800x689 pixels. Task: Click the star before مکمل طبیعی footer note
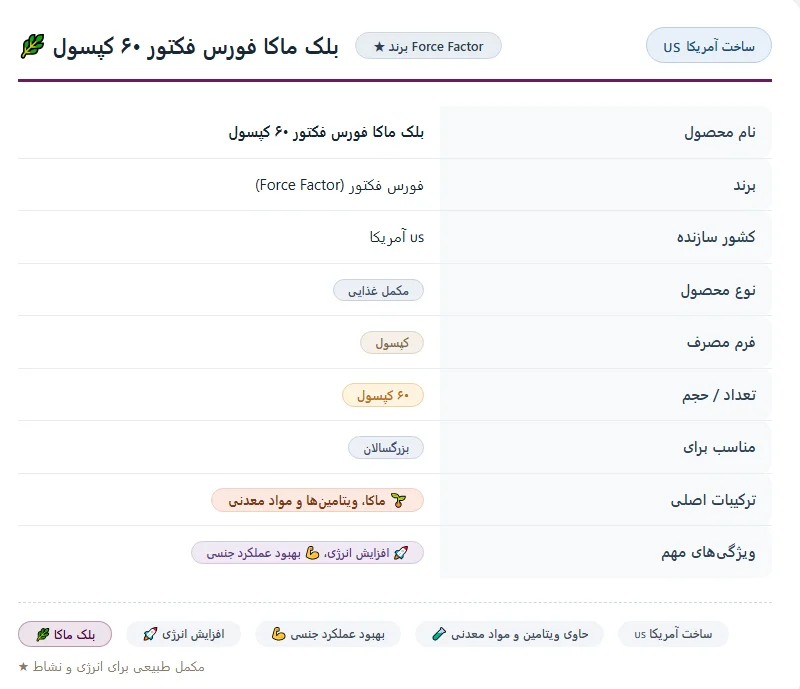[23, 667]
